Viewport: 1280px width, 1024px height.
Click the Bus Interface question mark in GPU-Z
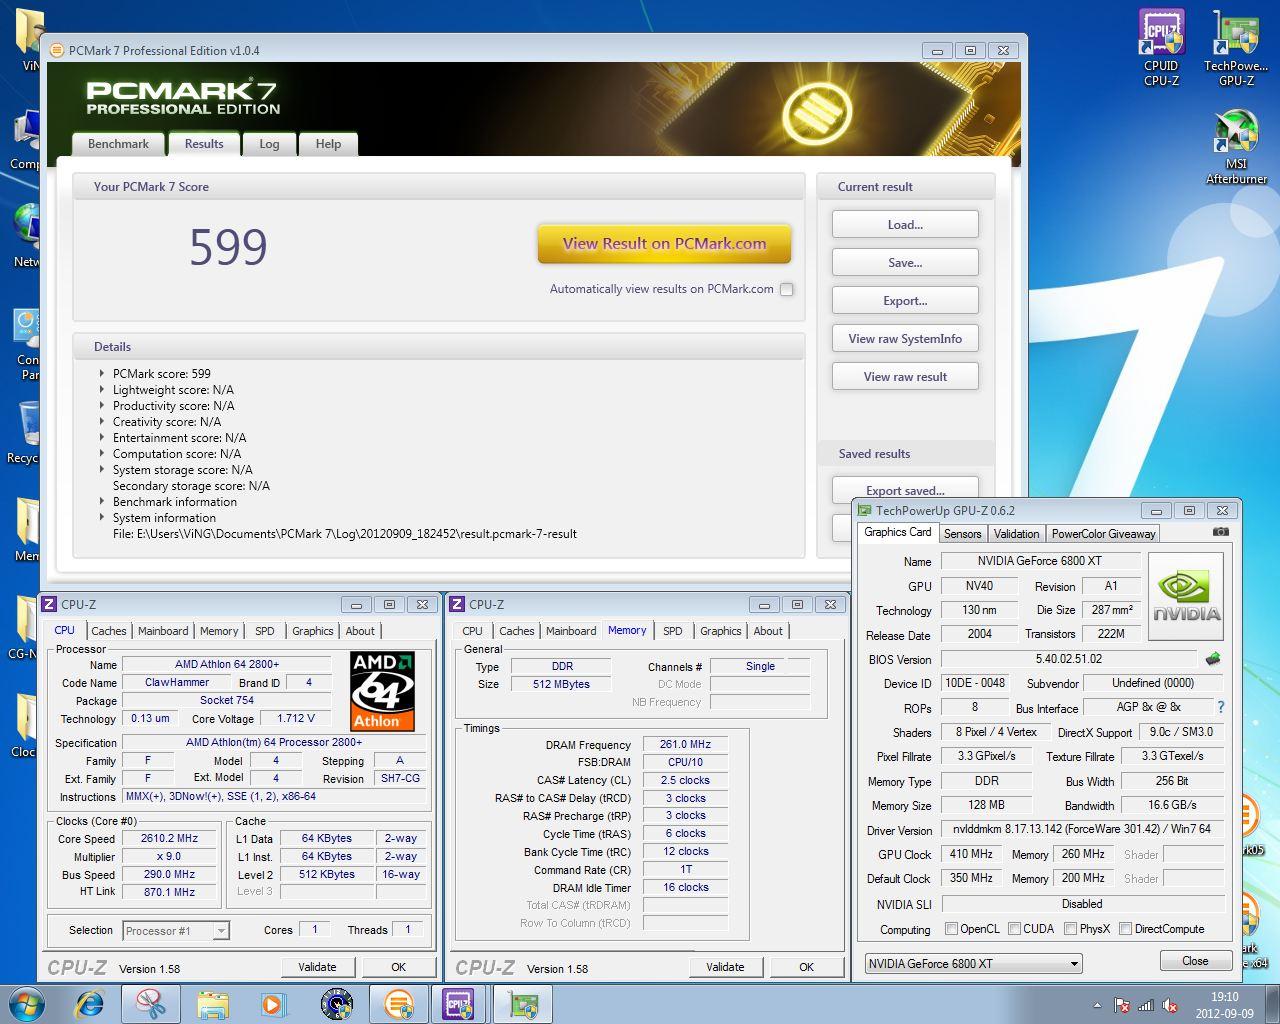[x=1220, y=707]
